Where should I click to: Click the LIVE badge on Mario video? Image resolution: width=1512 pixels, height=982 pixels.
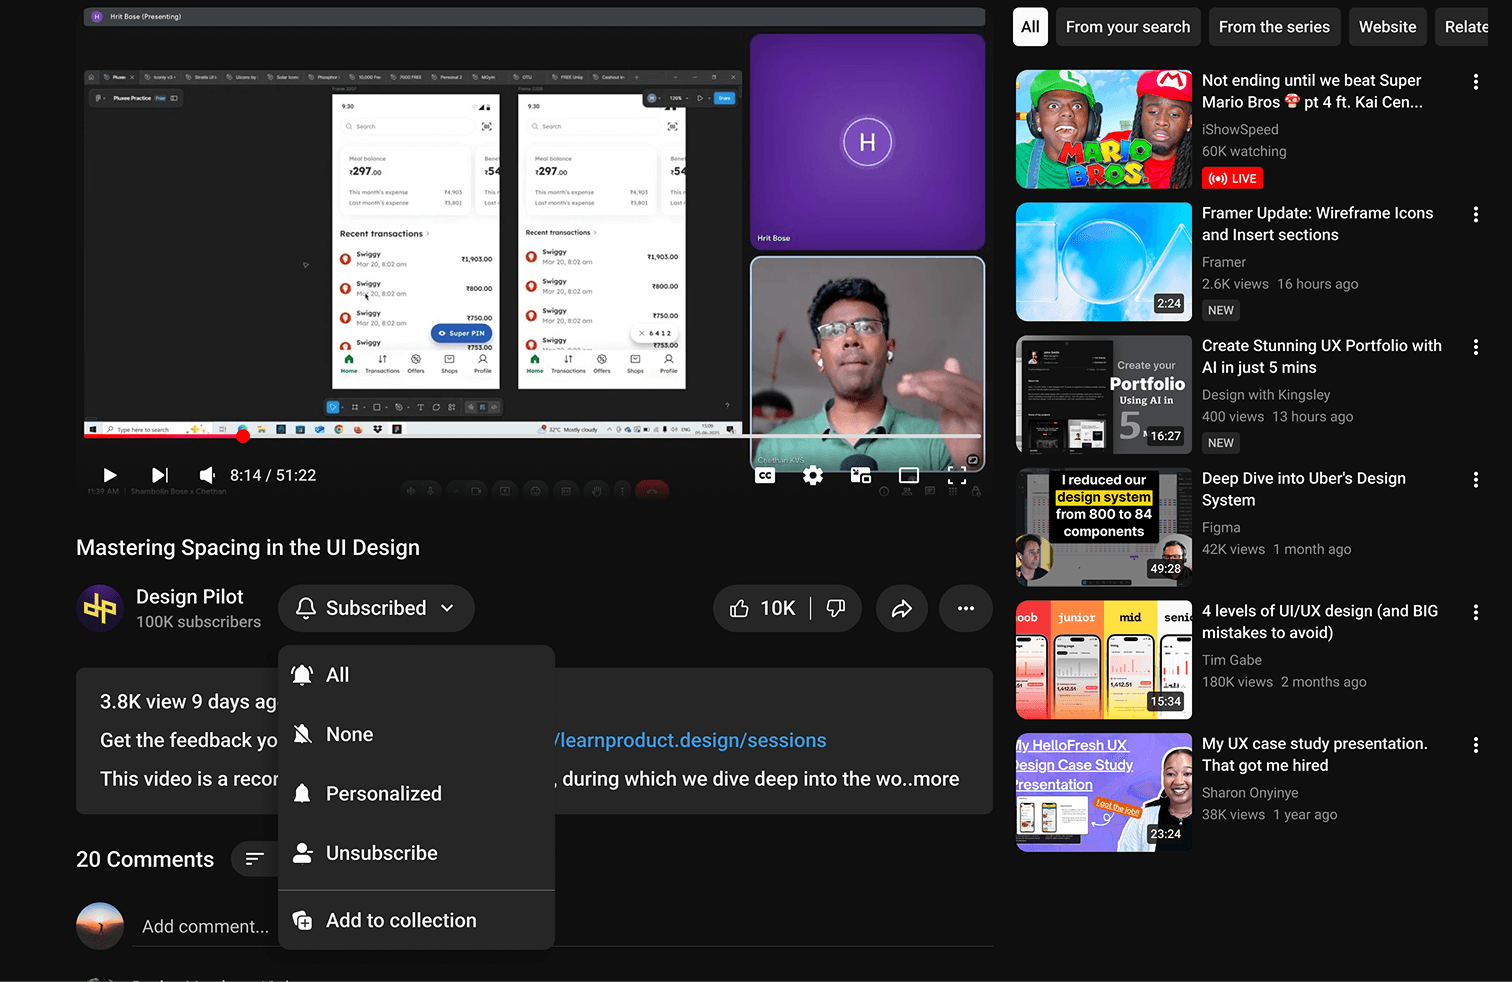(x=1233, y=179)
